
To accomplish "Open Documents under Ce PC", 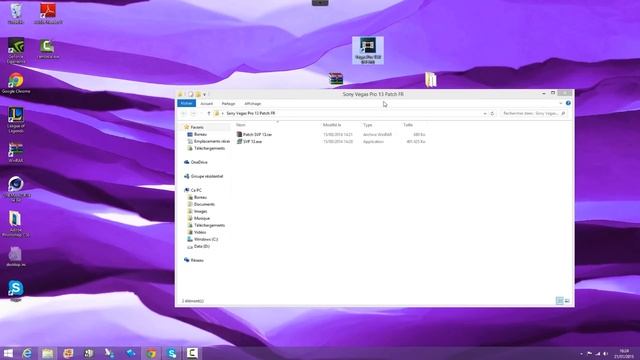I will pos(201,204).
